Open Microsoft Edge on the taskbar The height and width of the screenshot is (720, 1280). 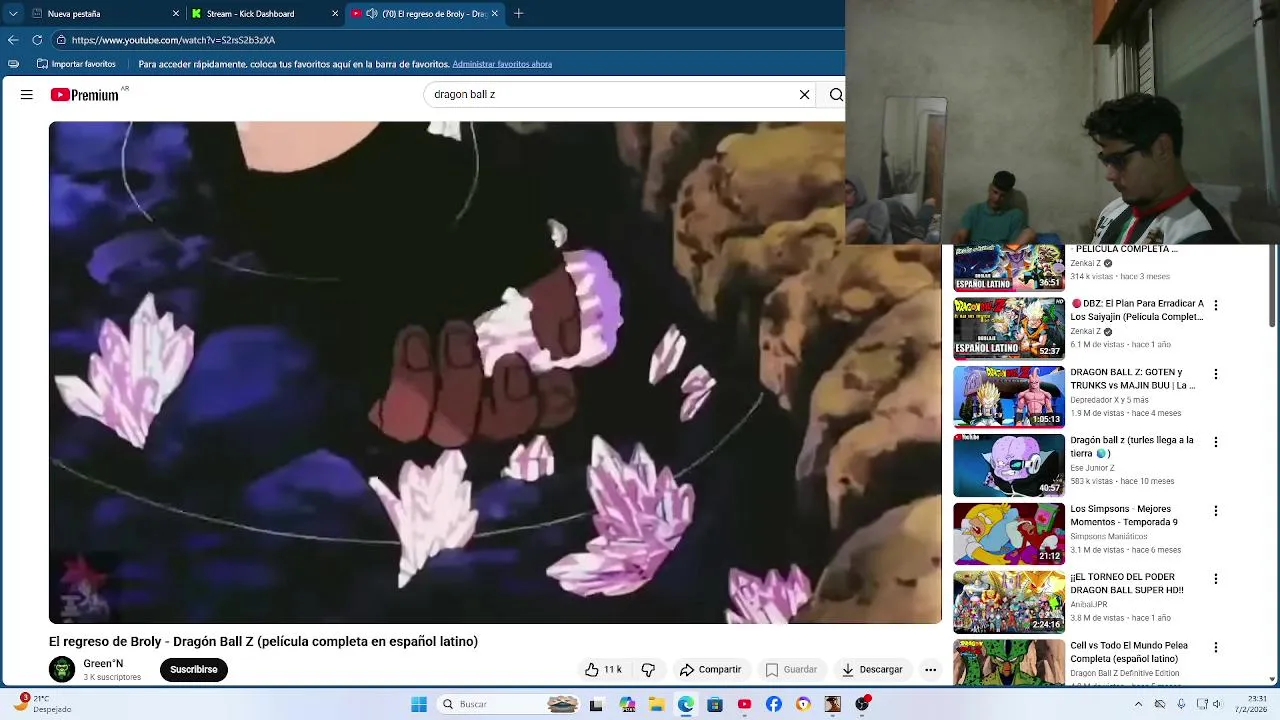point(686,704)
